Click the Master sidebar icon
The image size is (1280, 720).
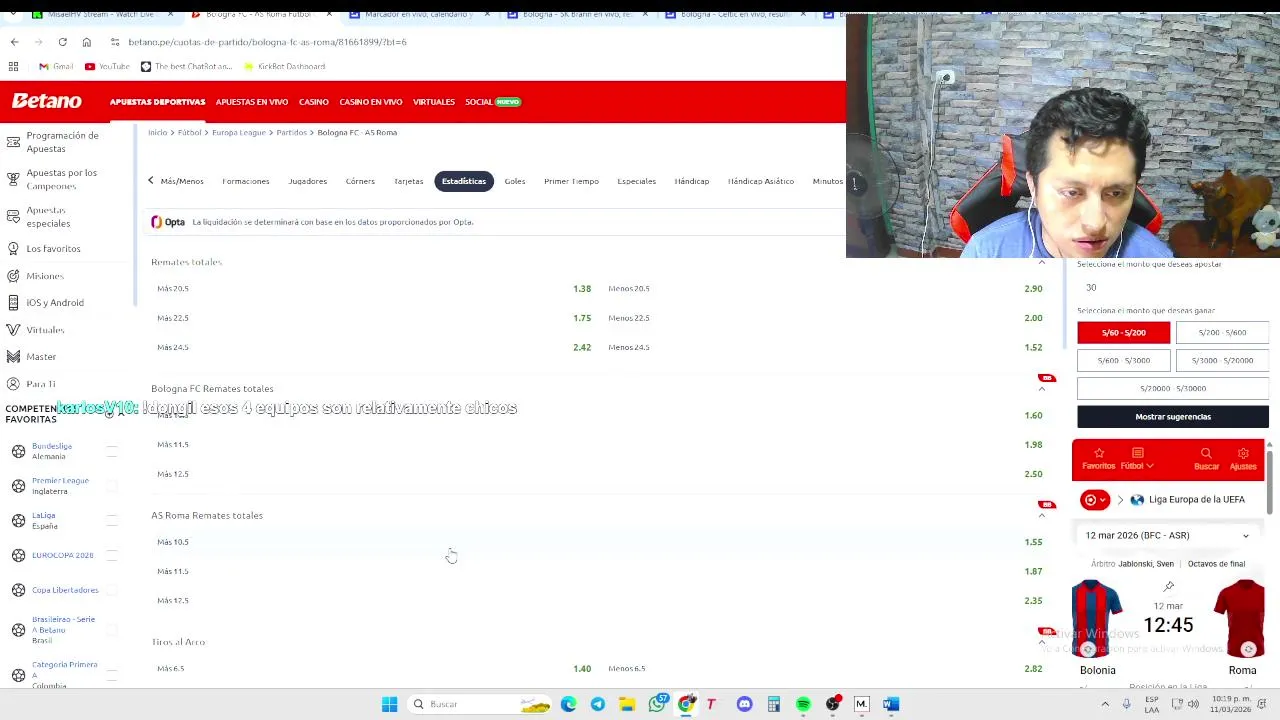[13, 356]
